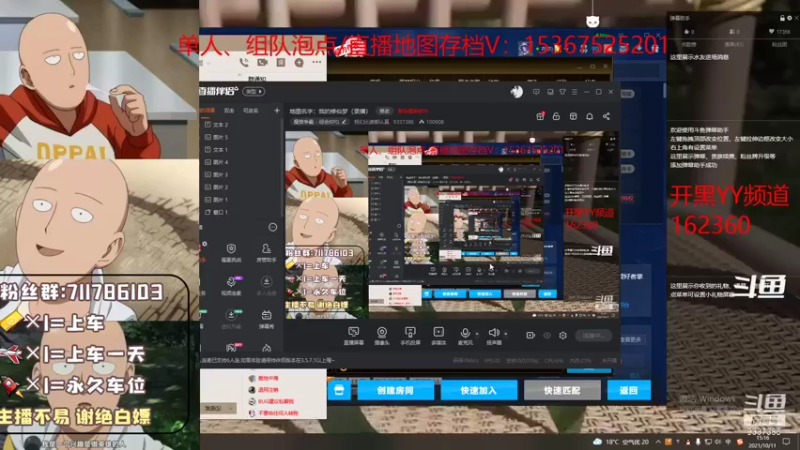Select the 图片 4 source
800x450 pixels.
[241, 162]
